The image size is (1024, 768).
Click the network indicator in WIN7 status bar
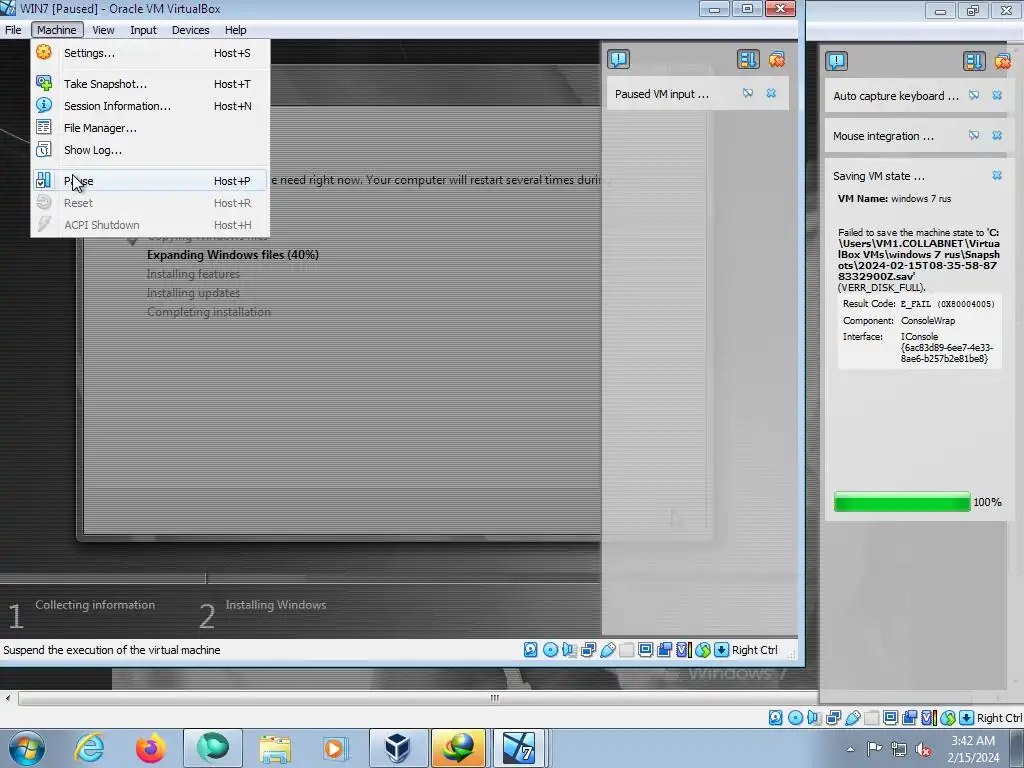tap(588, 650)
